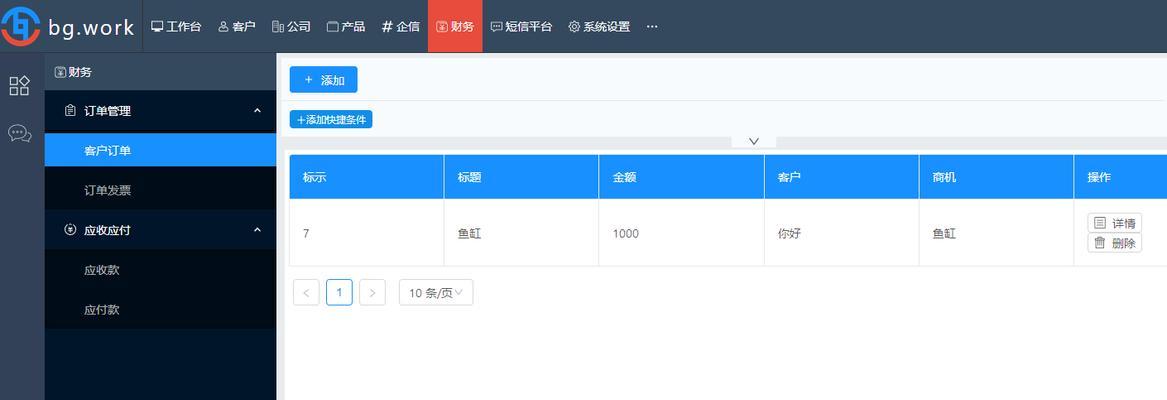Show more navigation items via ellipsis
Image resolution: width=1167 pixels, height=400 pixels.
coord(652,26)
